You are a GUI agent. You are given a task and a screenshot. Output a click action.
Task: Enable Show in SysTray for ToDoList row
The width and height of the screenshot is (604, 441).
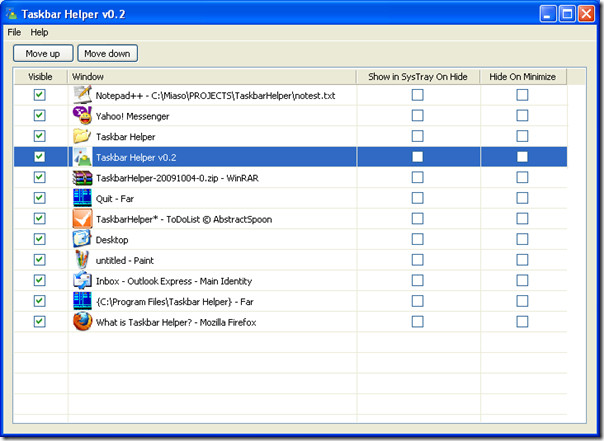click(x=418, y=219)
